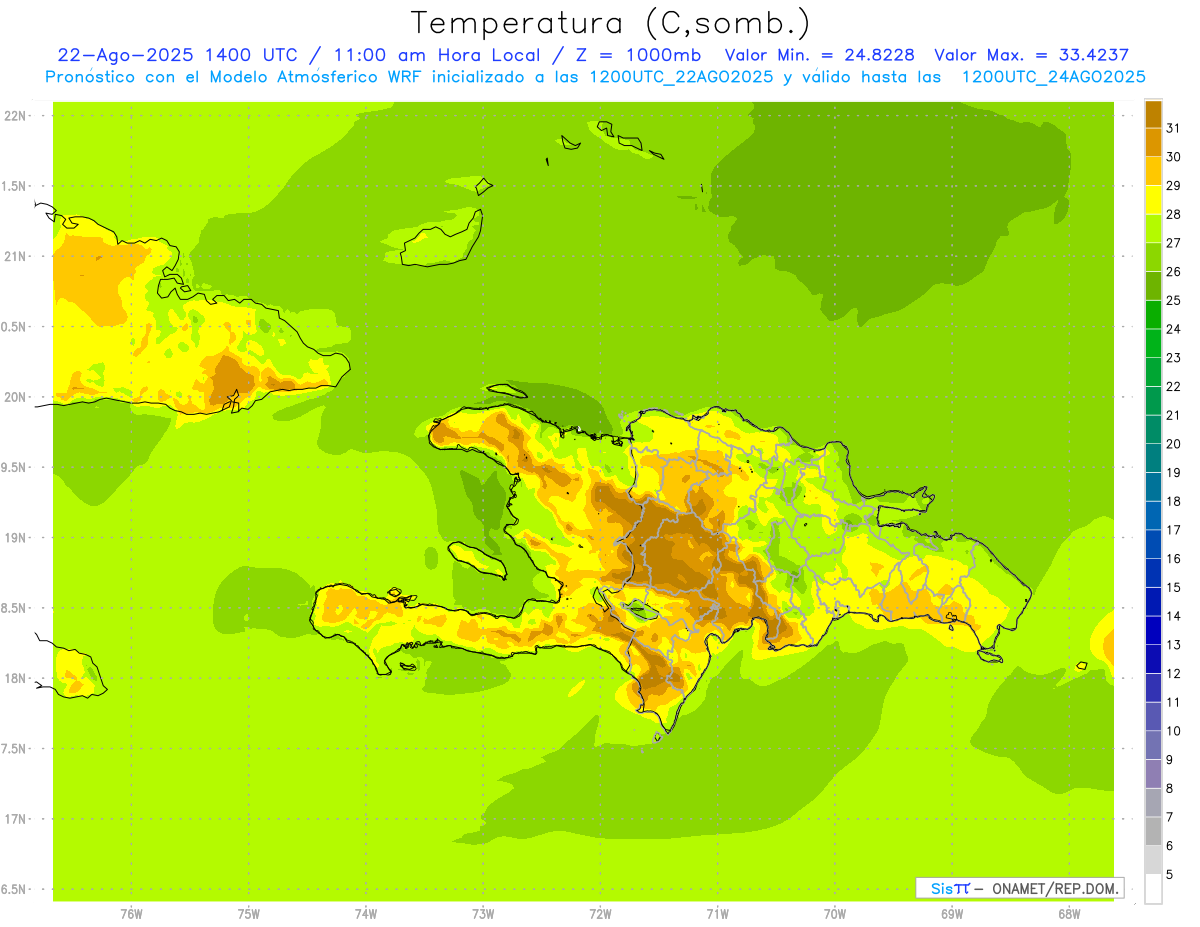
Task: Click the legend swatch between 27 and 28
Action: point(1153,229)
